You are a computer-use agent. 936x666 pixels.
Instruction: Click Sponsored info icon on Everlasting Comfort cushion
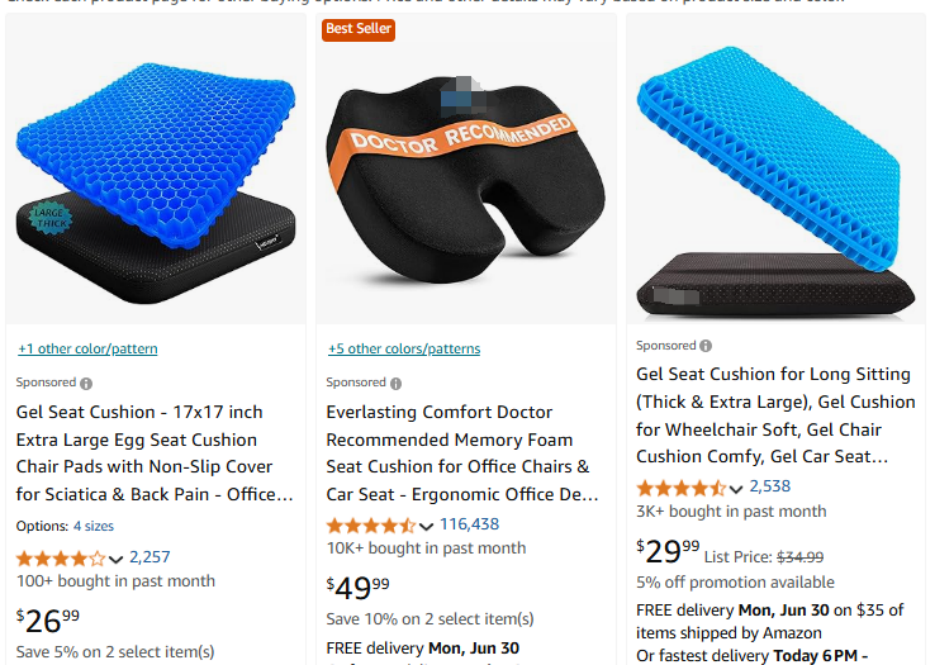coord(396,384)
